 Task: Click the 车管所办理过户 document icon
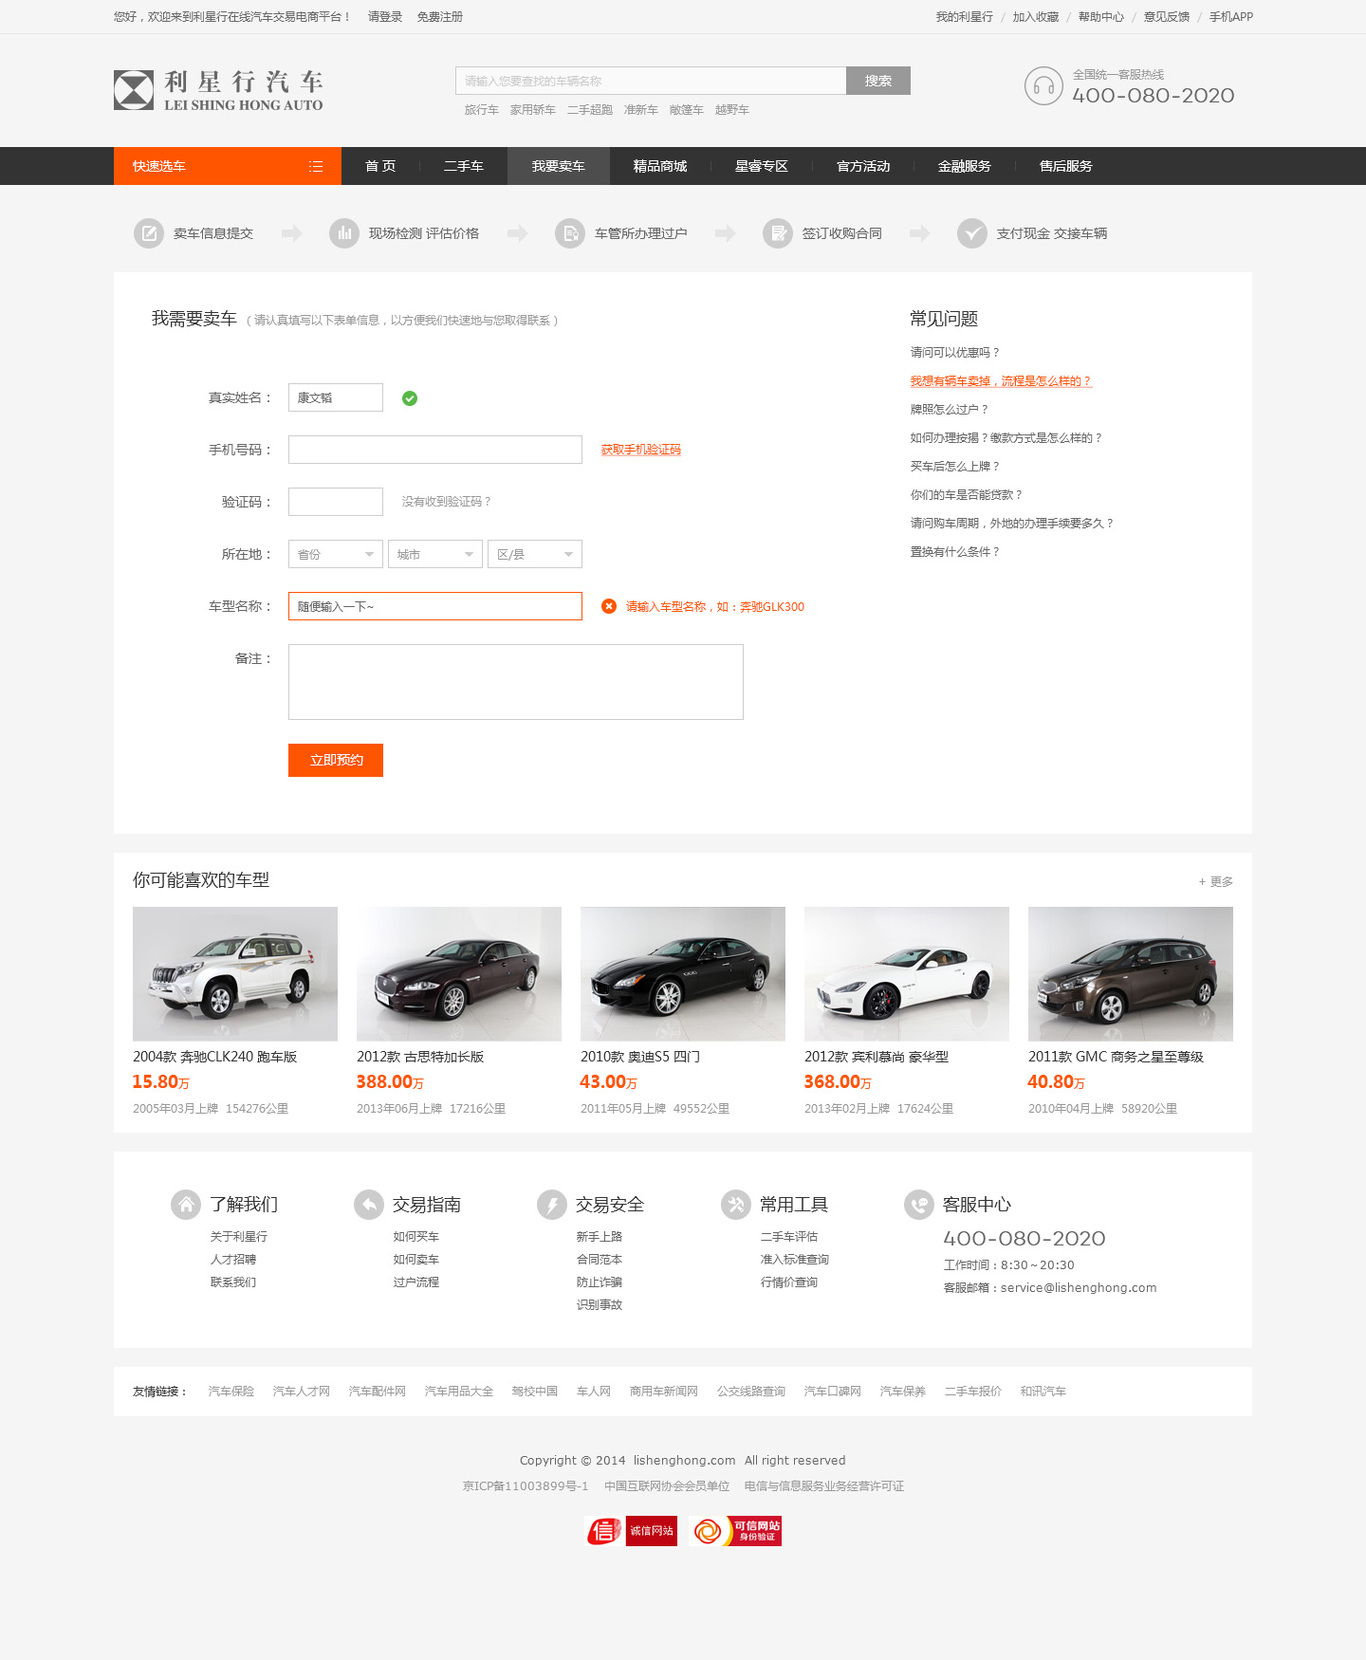570,233
